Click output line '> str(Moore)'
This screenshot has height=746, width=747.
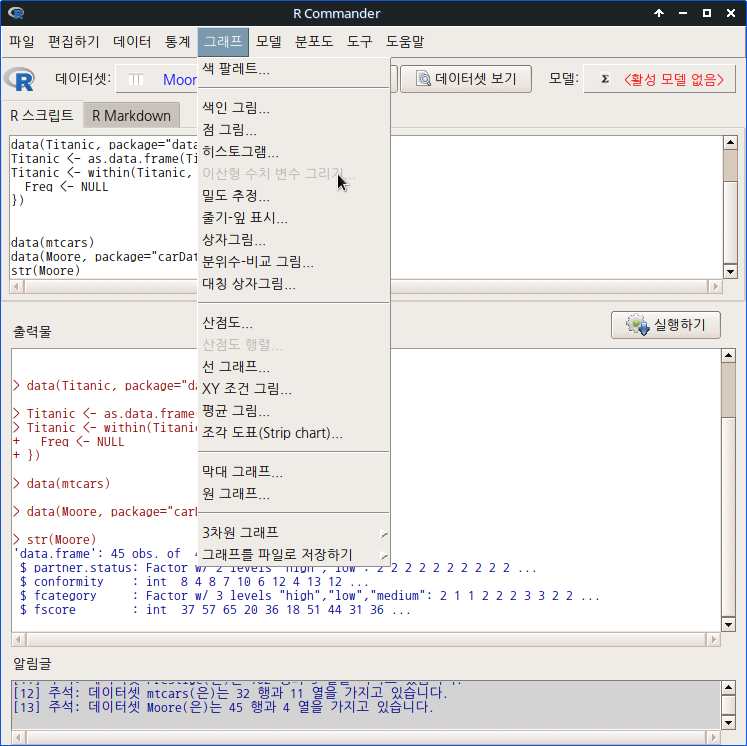point(55,540)
